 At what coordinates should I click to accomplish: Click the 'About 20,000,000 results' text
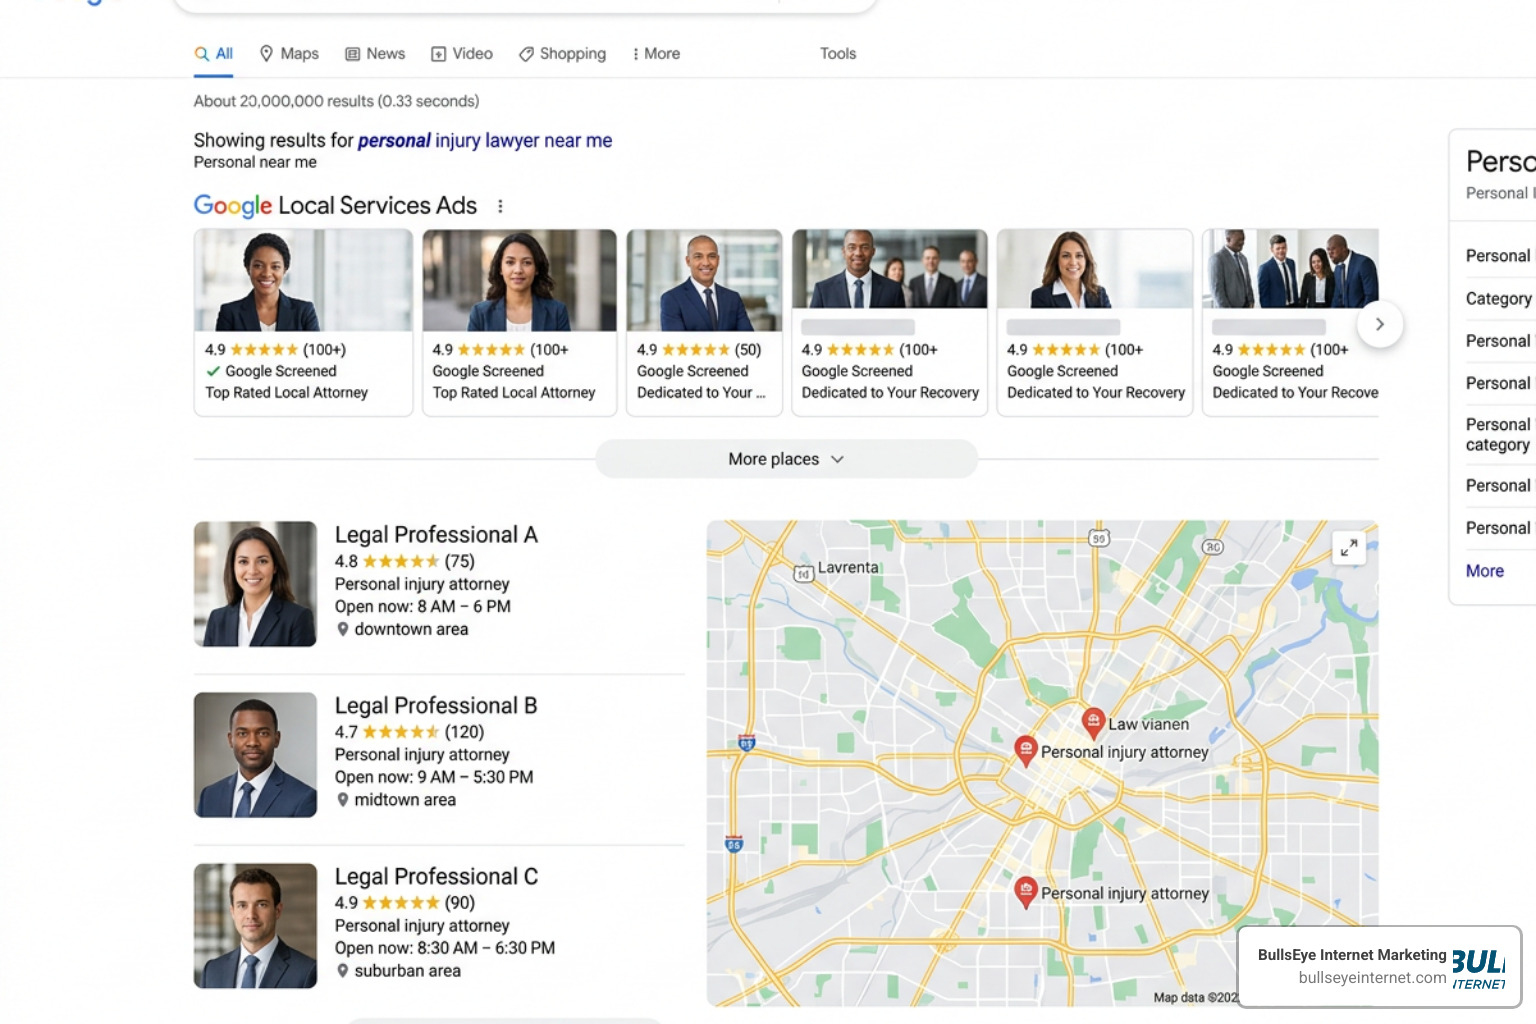336,102
